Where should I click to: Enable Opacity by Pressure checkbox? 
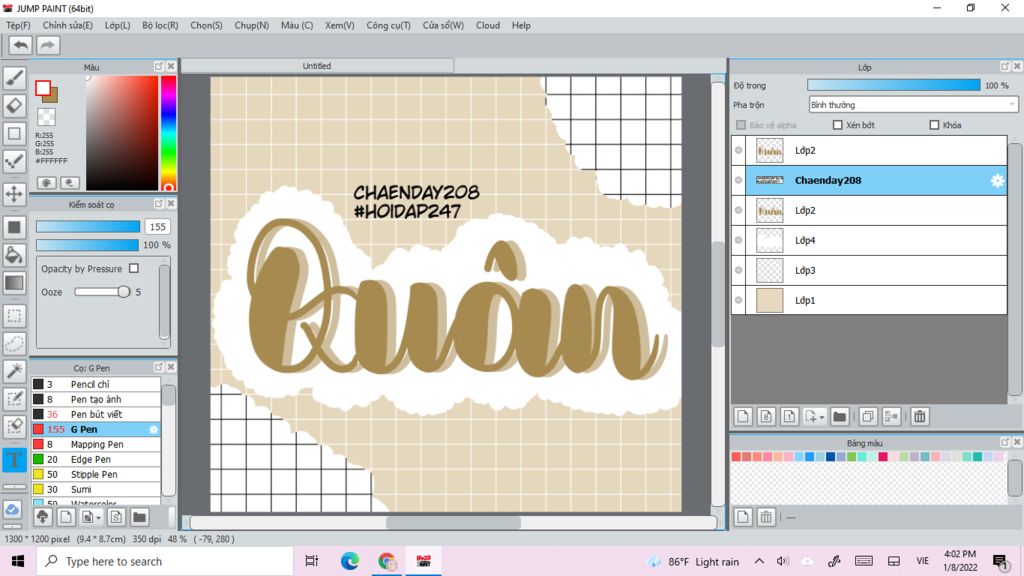tap(134, 268)
